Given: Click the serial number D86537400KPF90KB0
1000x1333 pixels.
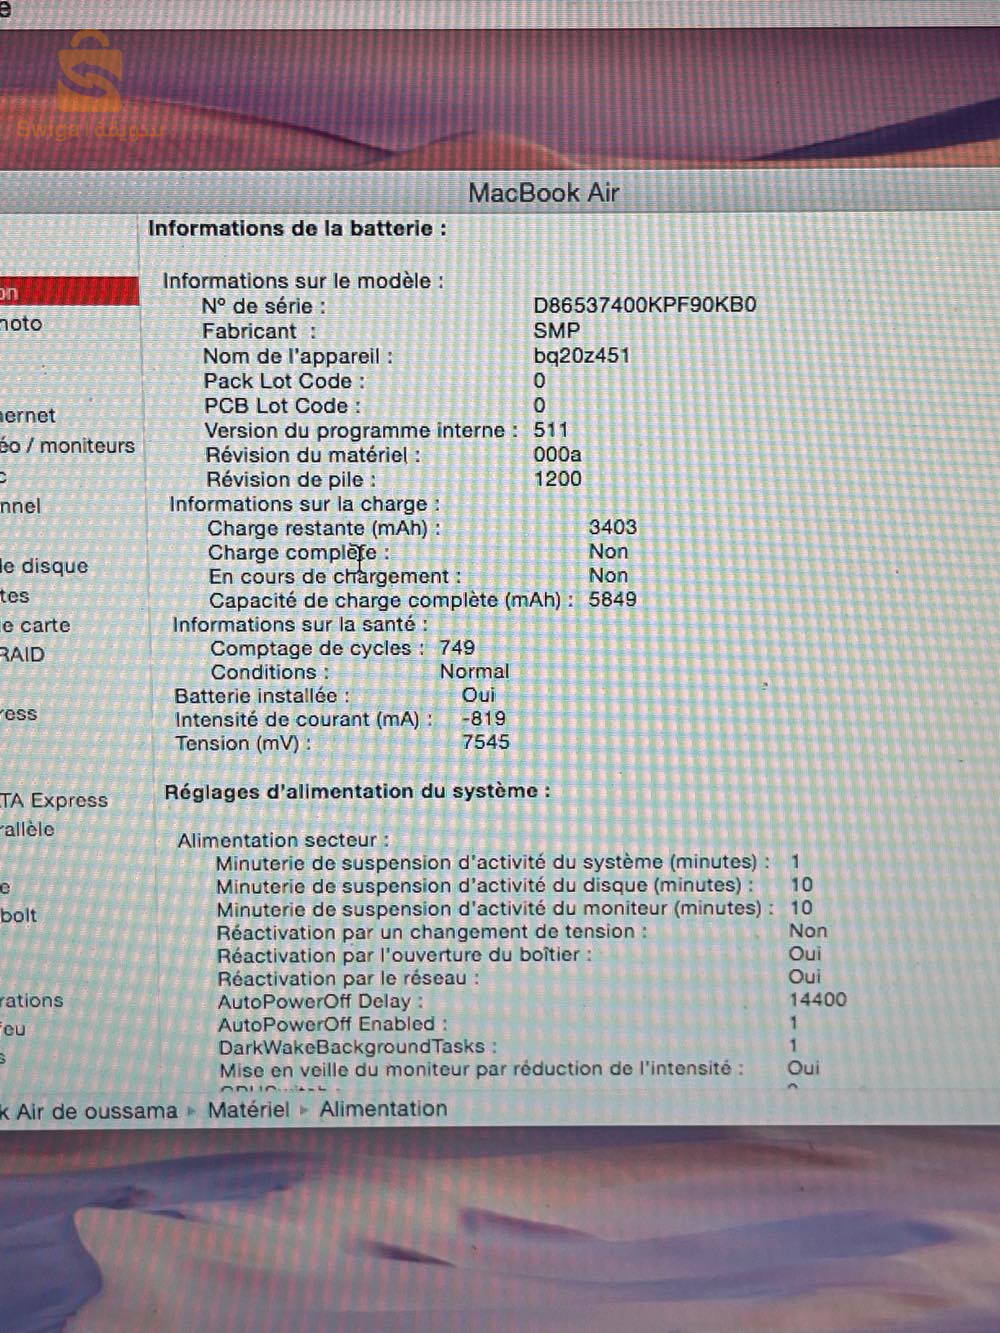Looking at the screenshot, I should (x=645, y=305).
